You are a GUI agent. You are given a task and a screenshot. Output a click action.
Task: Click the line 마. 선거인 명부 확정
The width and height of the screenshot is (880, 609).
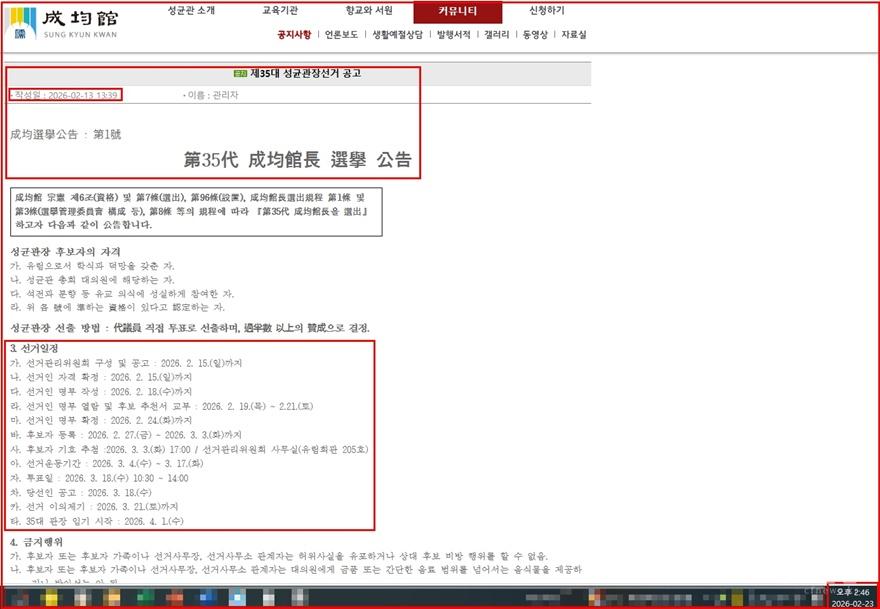(102, 420)
